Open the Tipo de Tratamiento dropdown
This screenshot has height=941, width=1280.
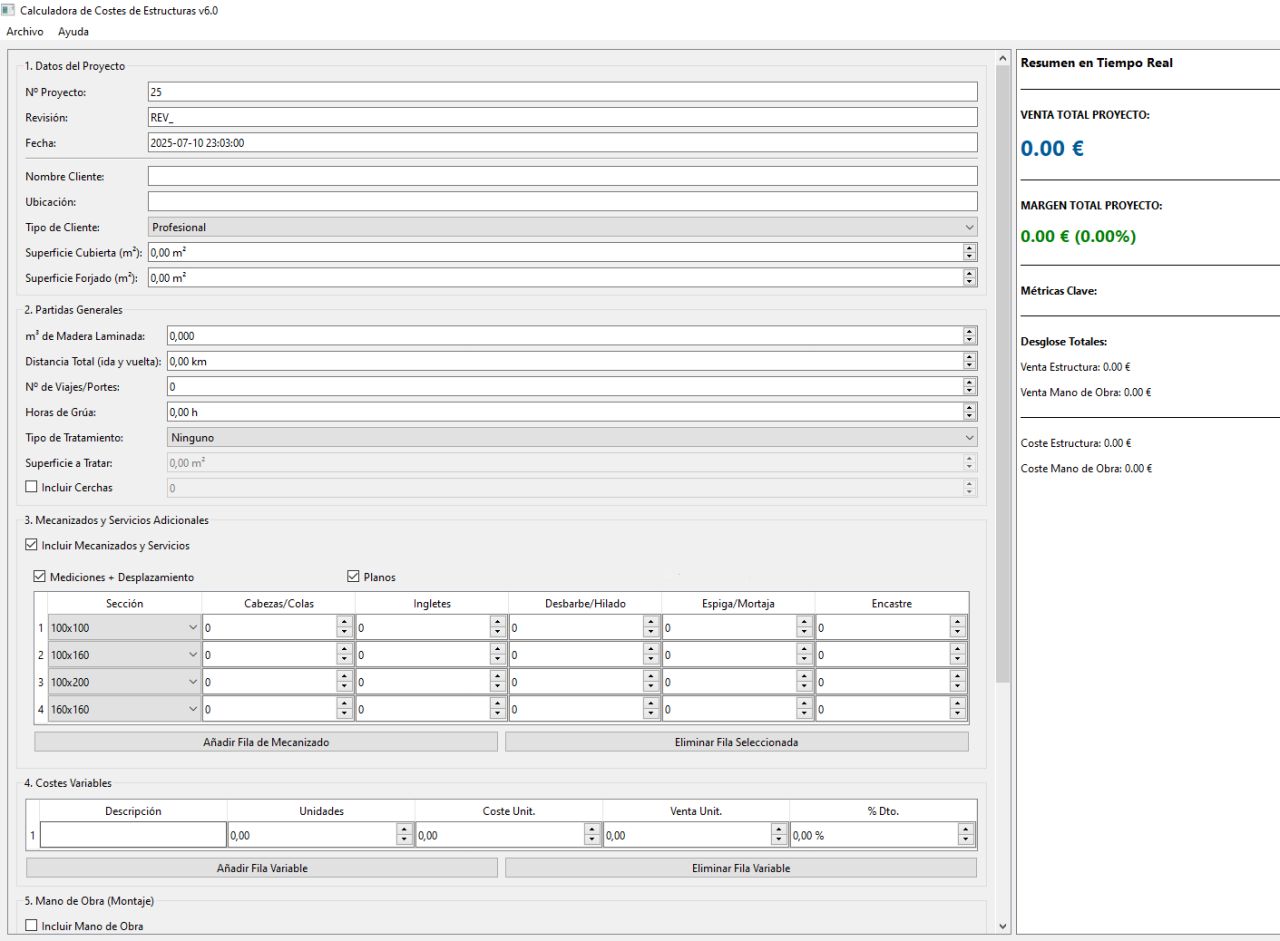(x=572, y=437)
